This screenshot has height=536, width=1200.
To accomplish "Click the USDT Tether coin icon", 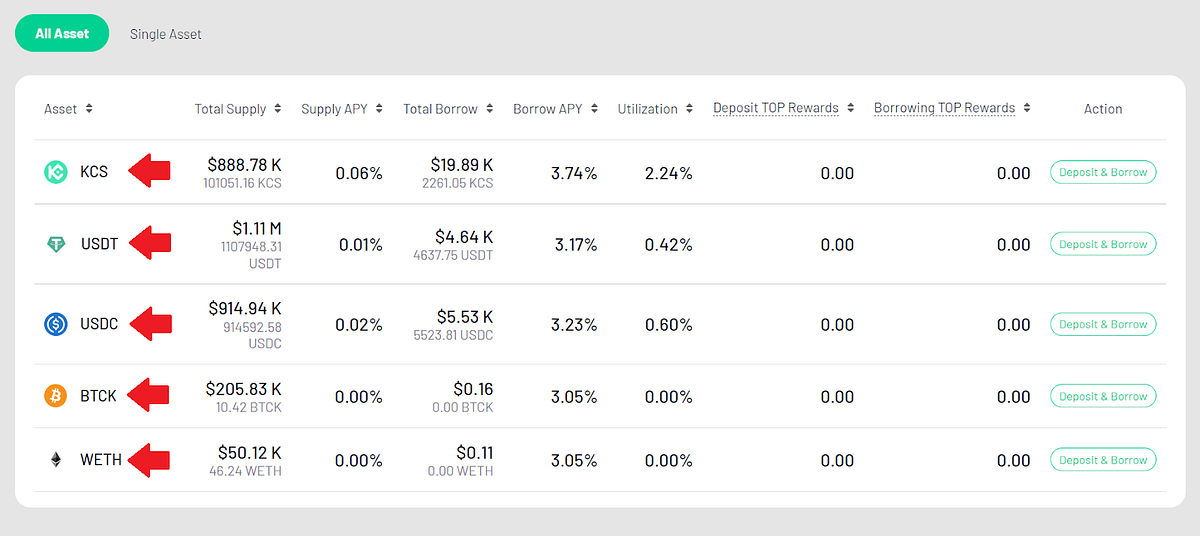I will pos(56,244).
